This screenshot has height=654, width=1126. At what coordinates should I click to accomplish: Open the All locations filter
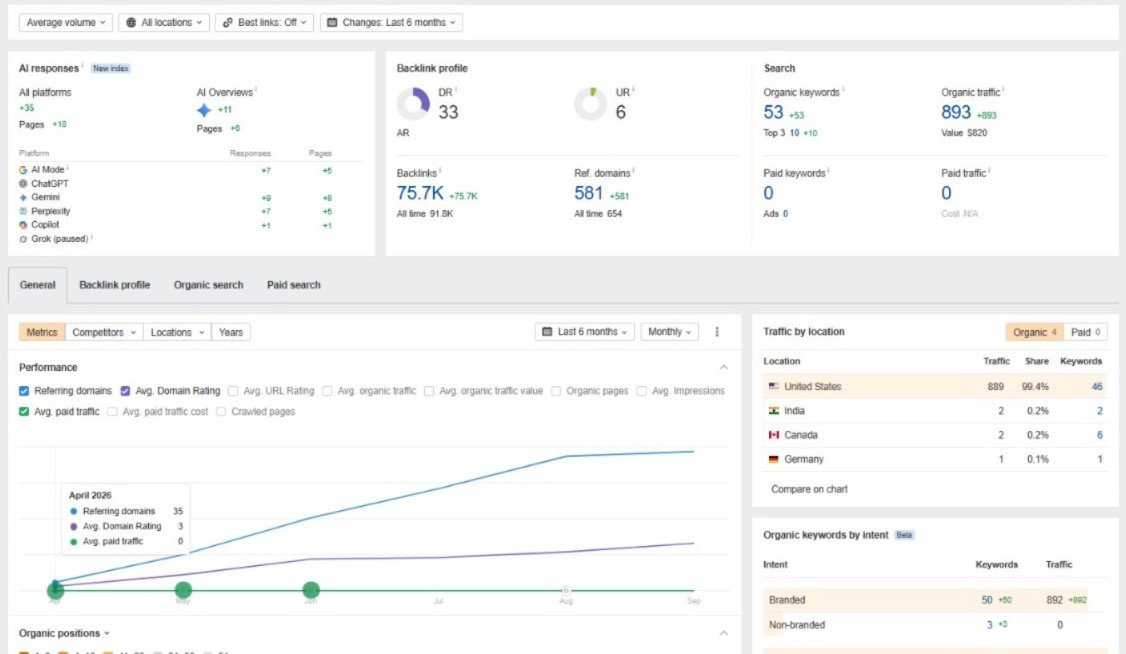click(164, 22)
